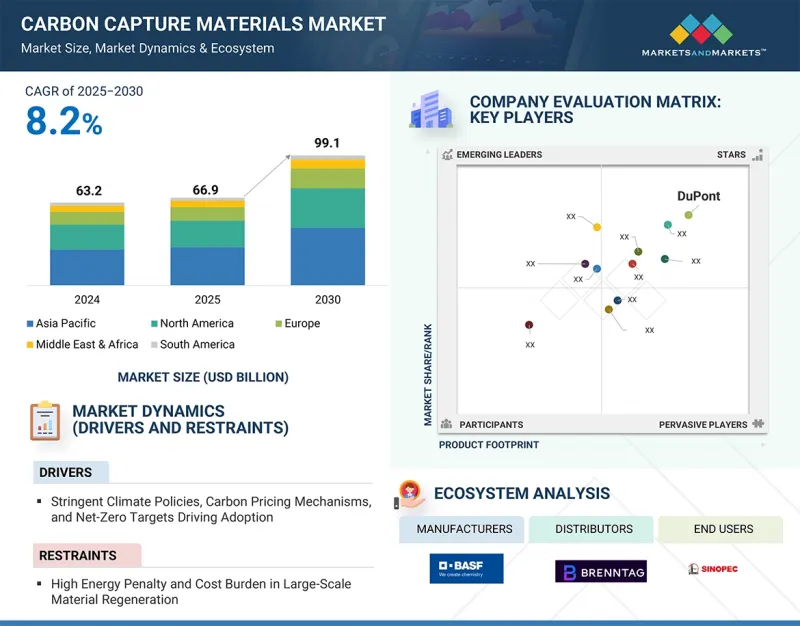Click the clipboard chart icon by Market Dynamics

tap(44, 420)
